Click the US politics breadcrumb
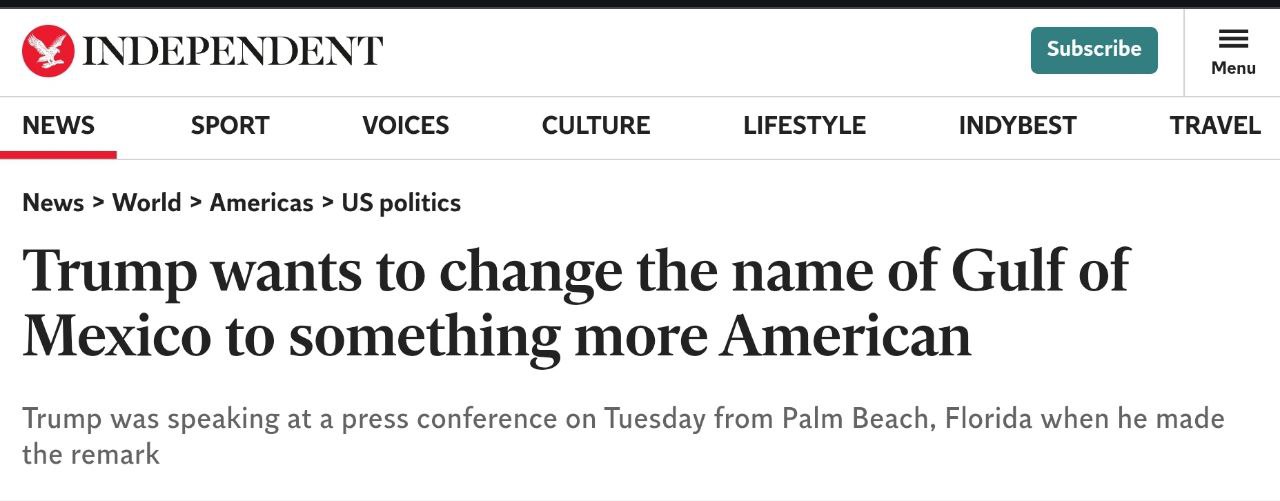Image resolution: width=1280 pixels, height=501 pixels. click(x=401, y=203)
